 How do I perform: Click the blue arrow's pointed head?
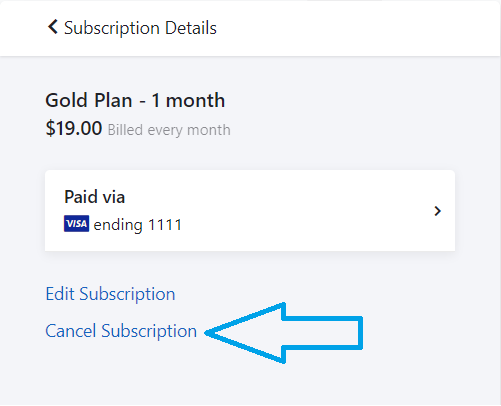(x=245, y=333)
